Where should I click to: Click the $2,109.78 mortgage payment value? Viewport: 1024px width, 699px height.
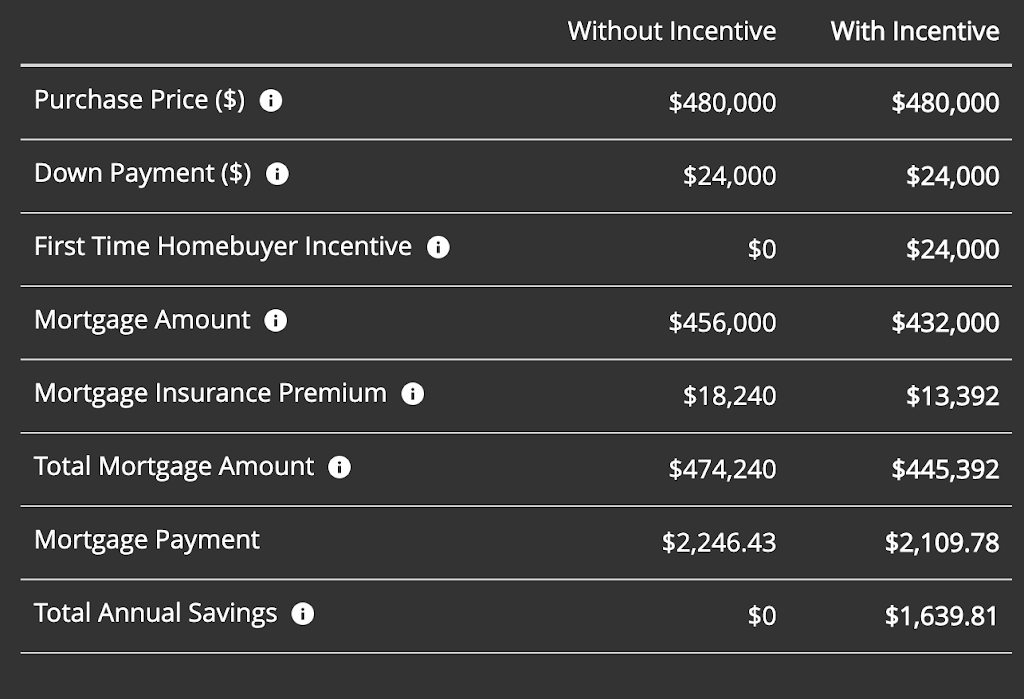point(942,542)
